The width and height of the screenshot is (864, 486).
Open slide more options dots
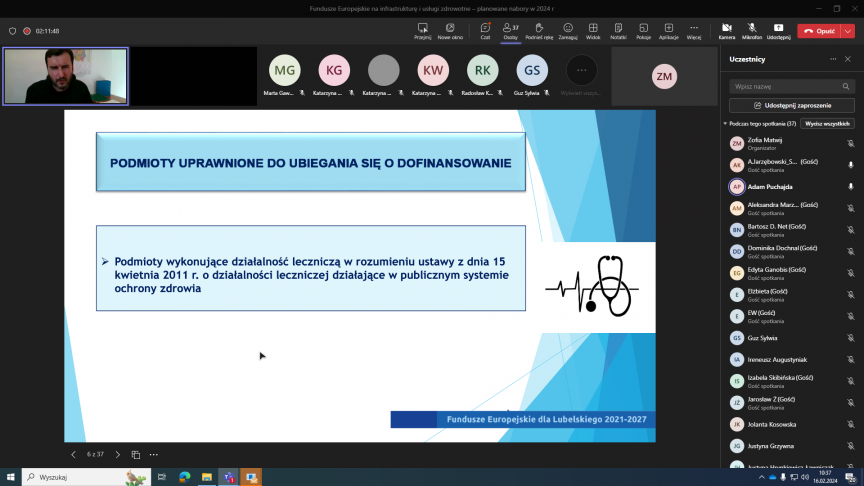point(154,455)
